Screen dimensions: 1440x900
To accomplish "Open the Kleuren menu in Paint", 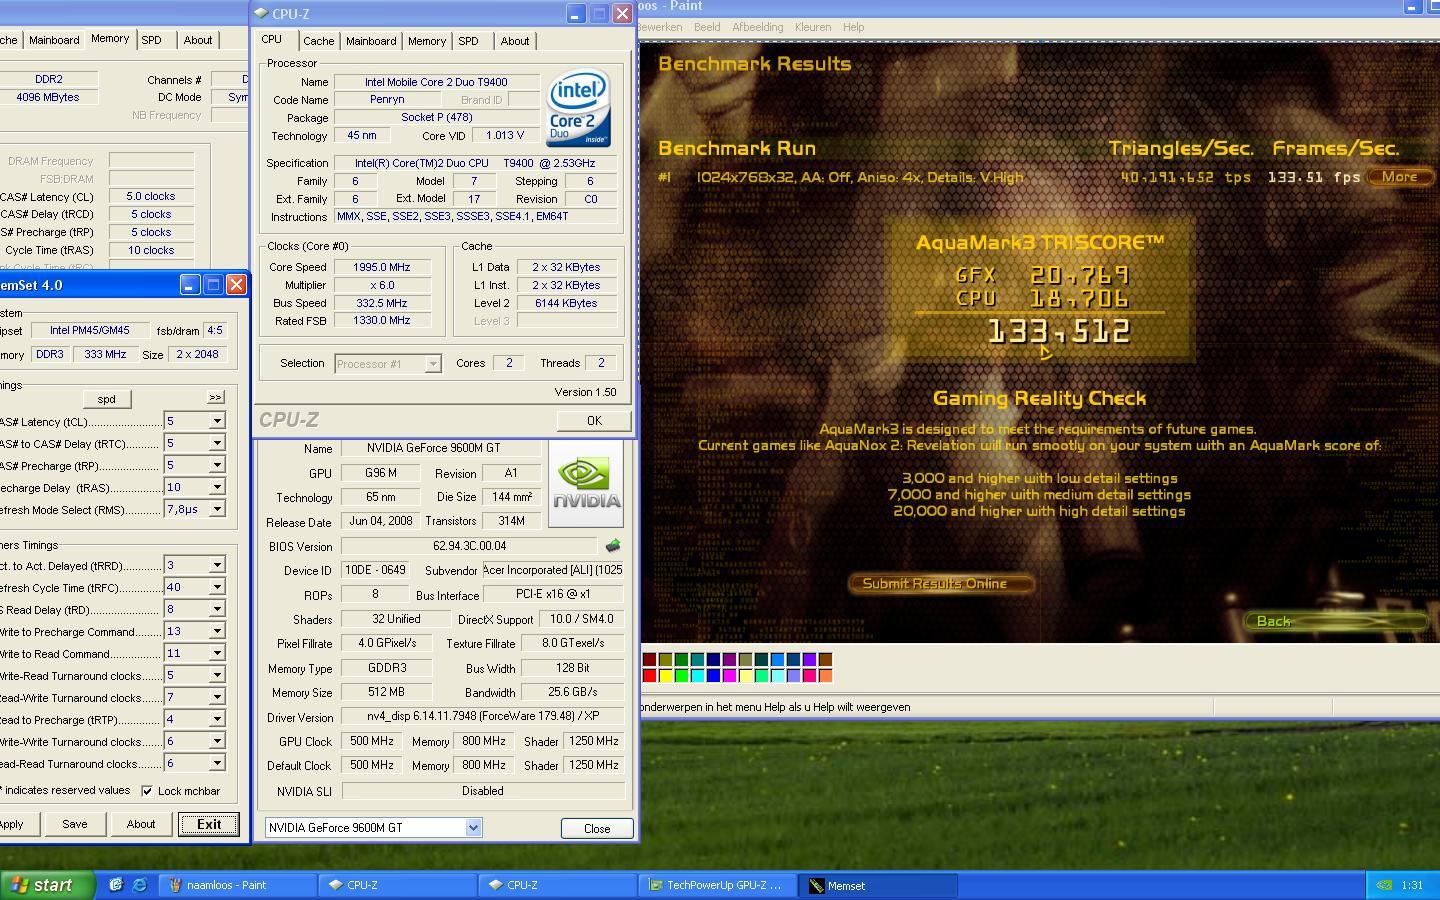I will pos(813,27).
